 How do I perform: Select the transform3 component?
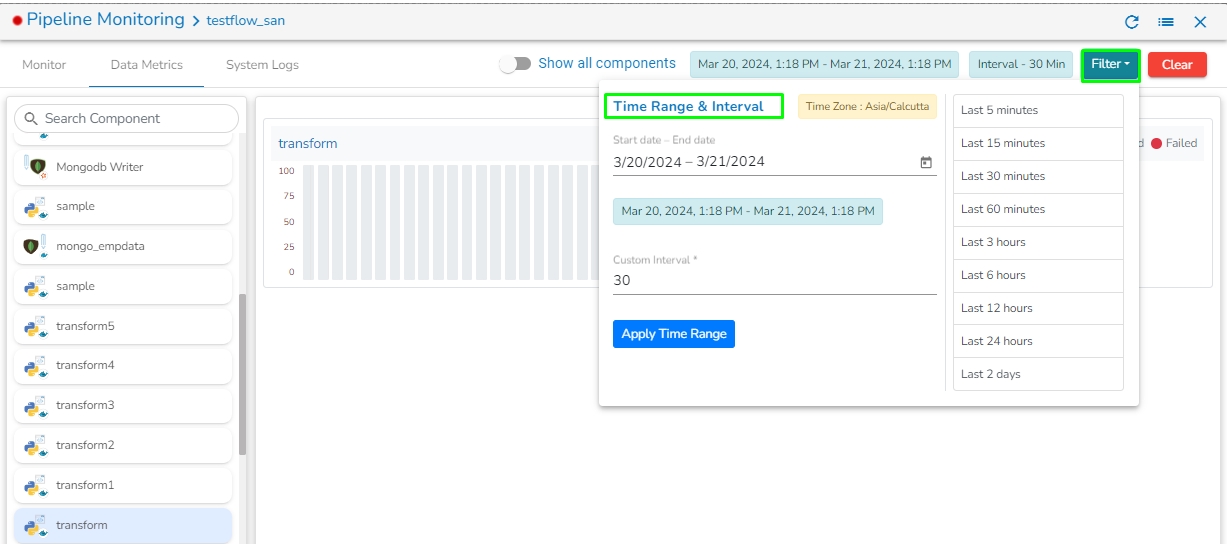(123, 405)
